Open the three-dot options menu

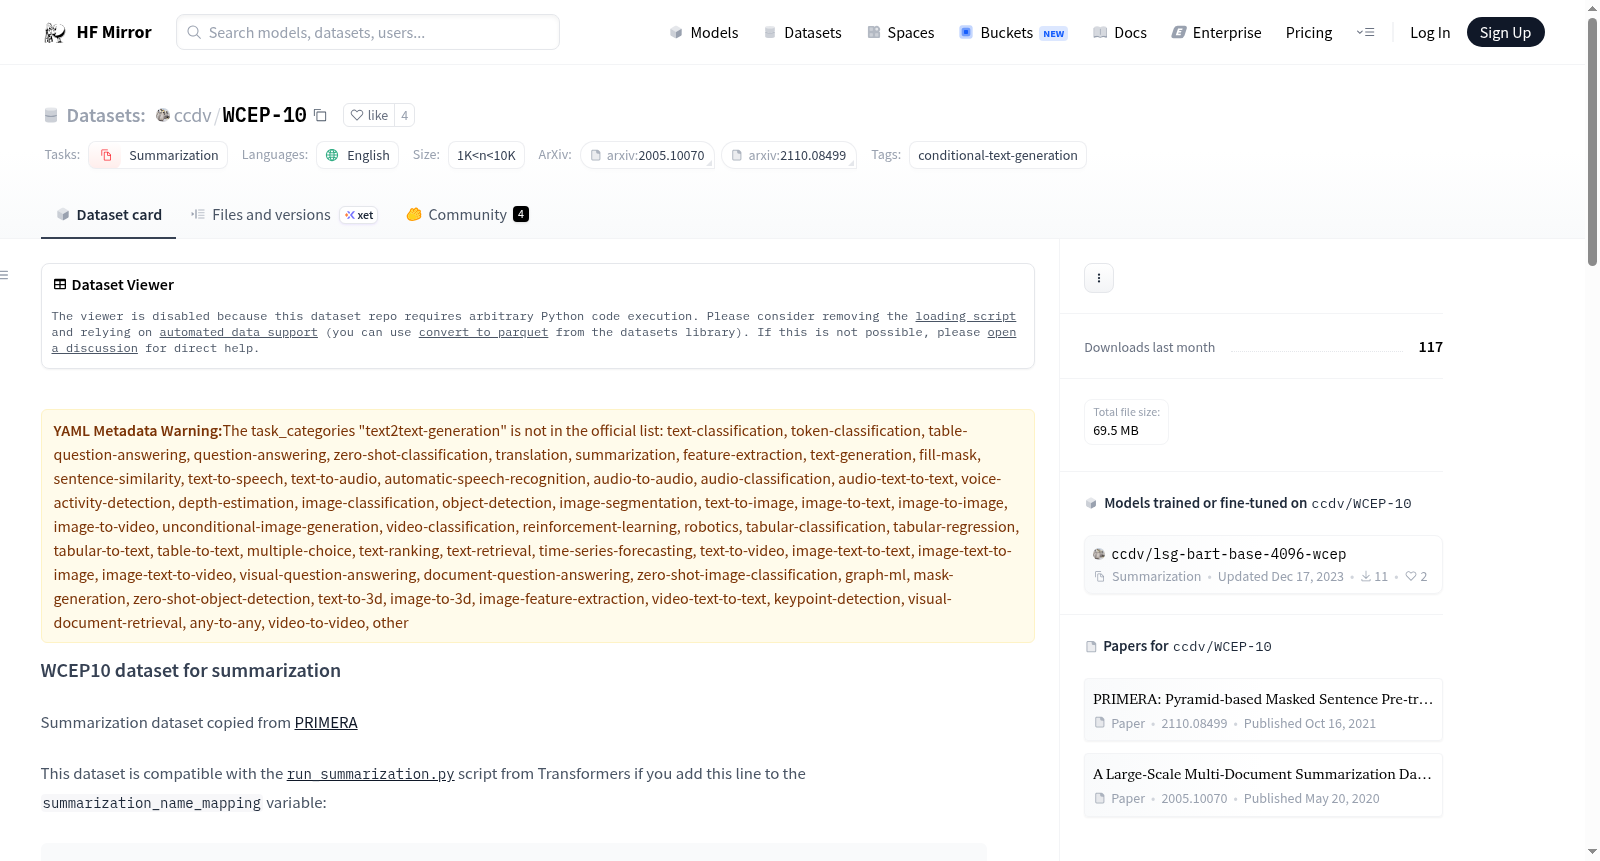coord(1099,278)
